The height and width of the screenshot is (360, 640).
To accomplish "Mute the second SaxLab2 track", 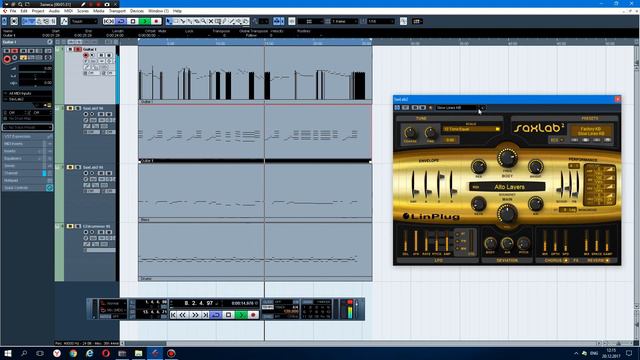I will [70, 167].
